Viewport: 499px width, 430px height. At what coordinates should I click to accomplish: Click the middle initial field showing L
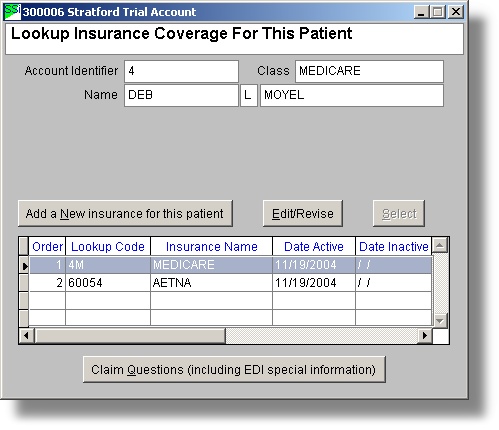pos(249,95)
